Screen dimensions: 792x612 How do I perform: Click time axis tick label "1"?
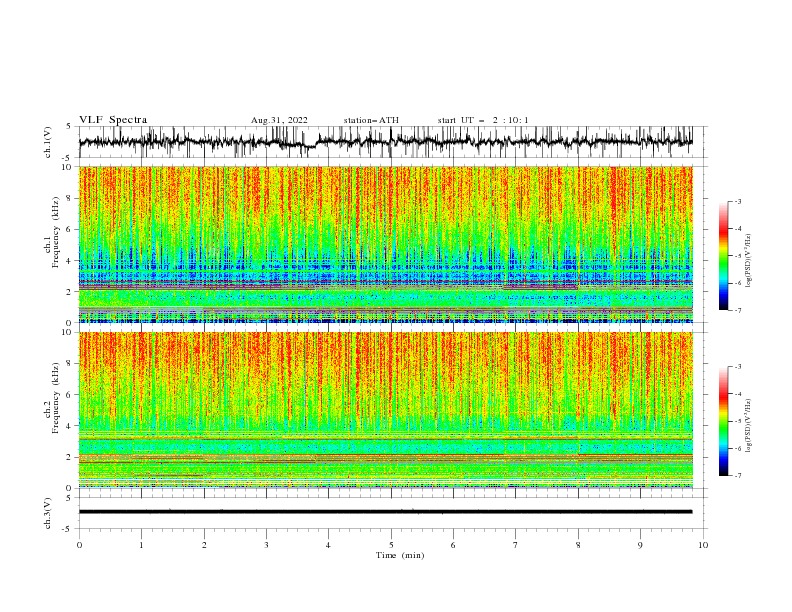[141, 545]
